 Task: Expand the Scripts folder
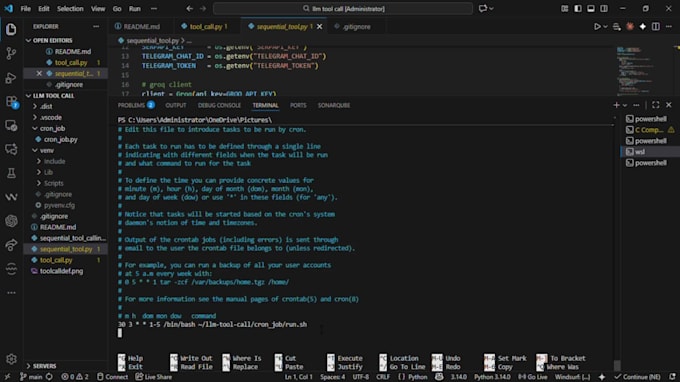[53, 183]
